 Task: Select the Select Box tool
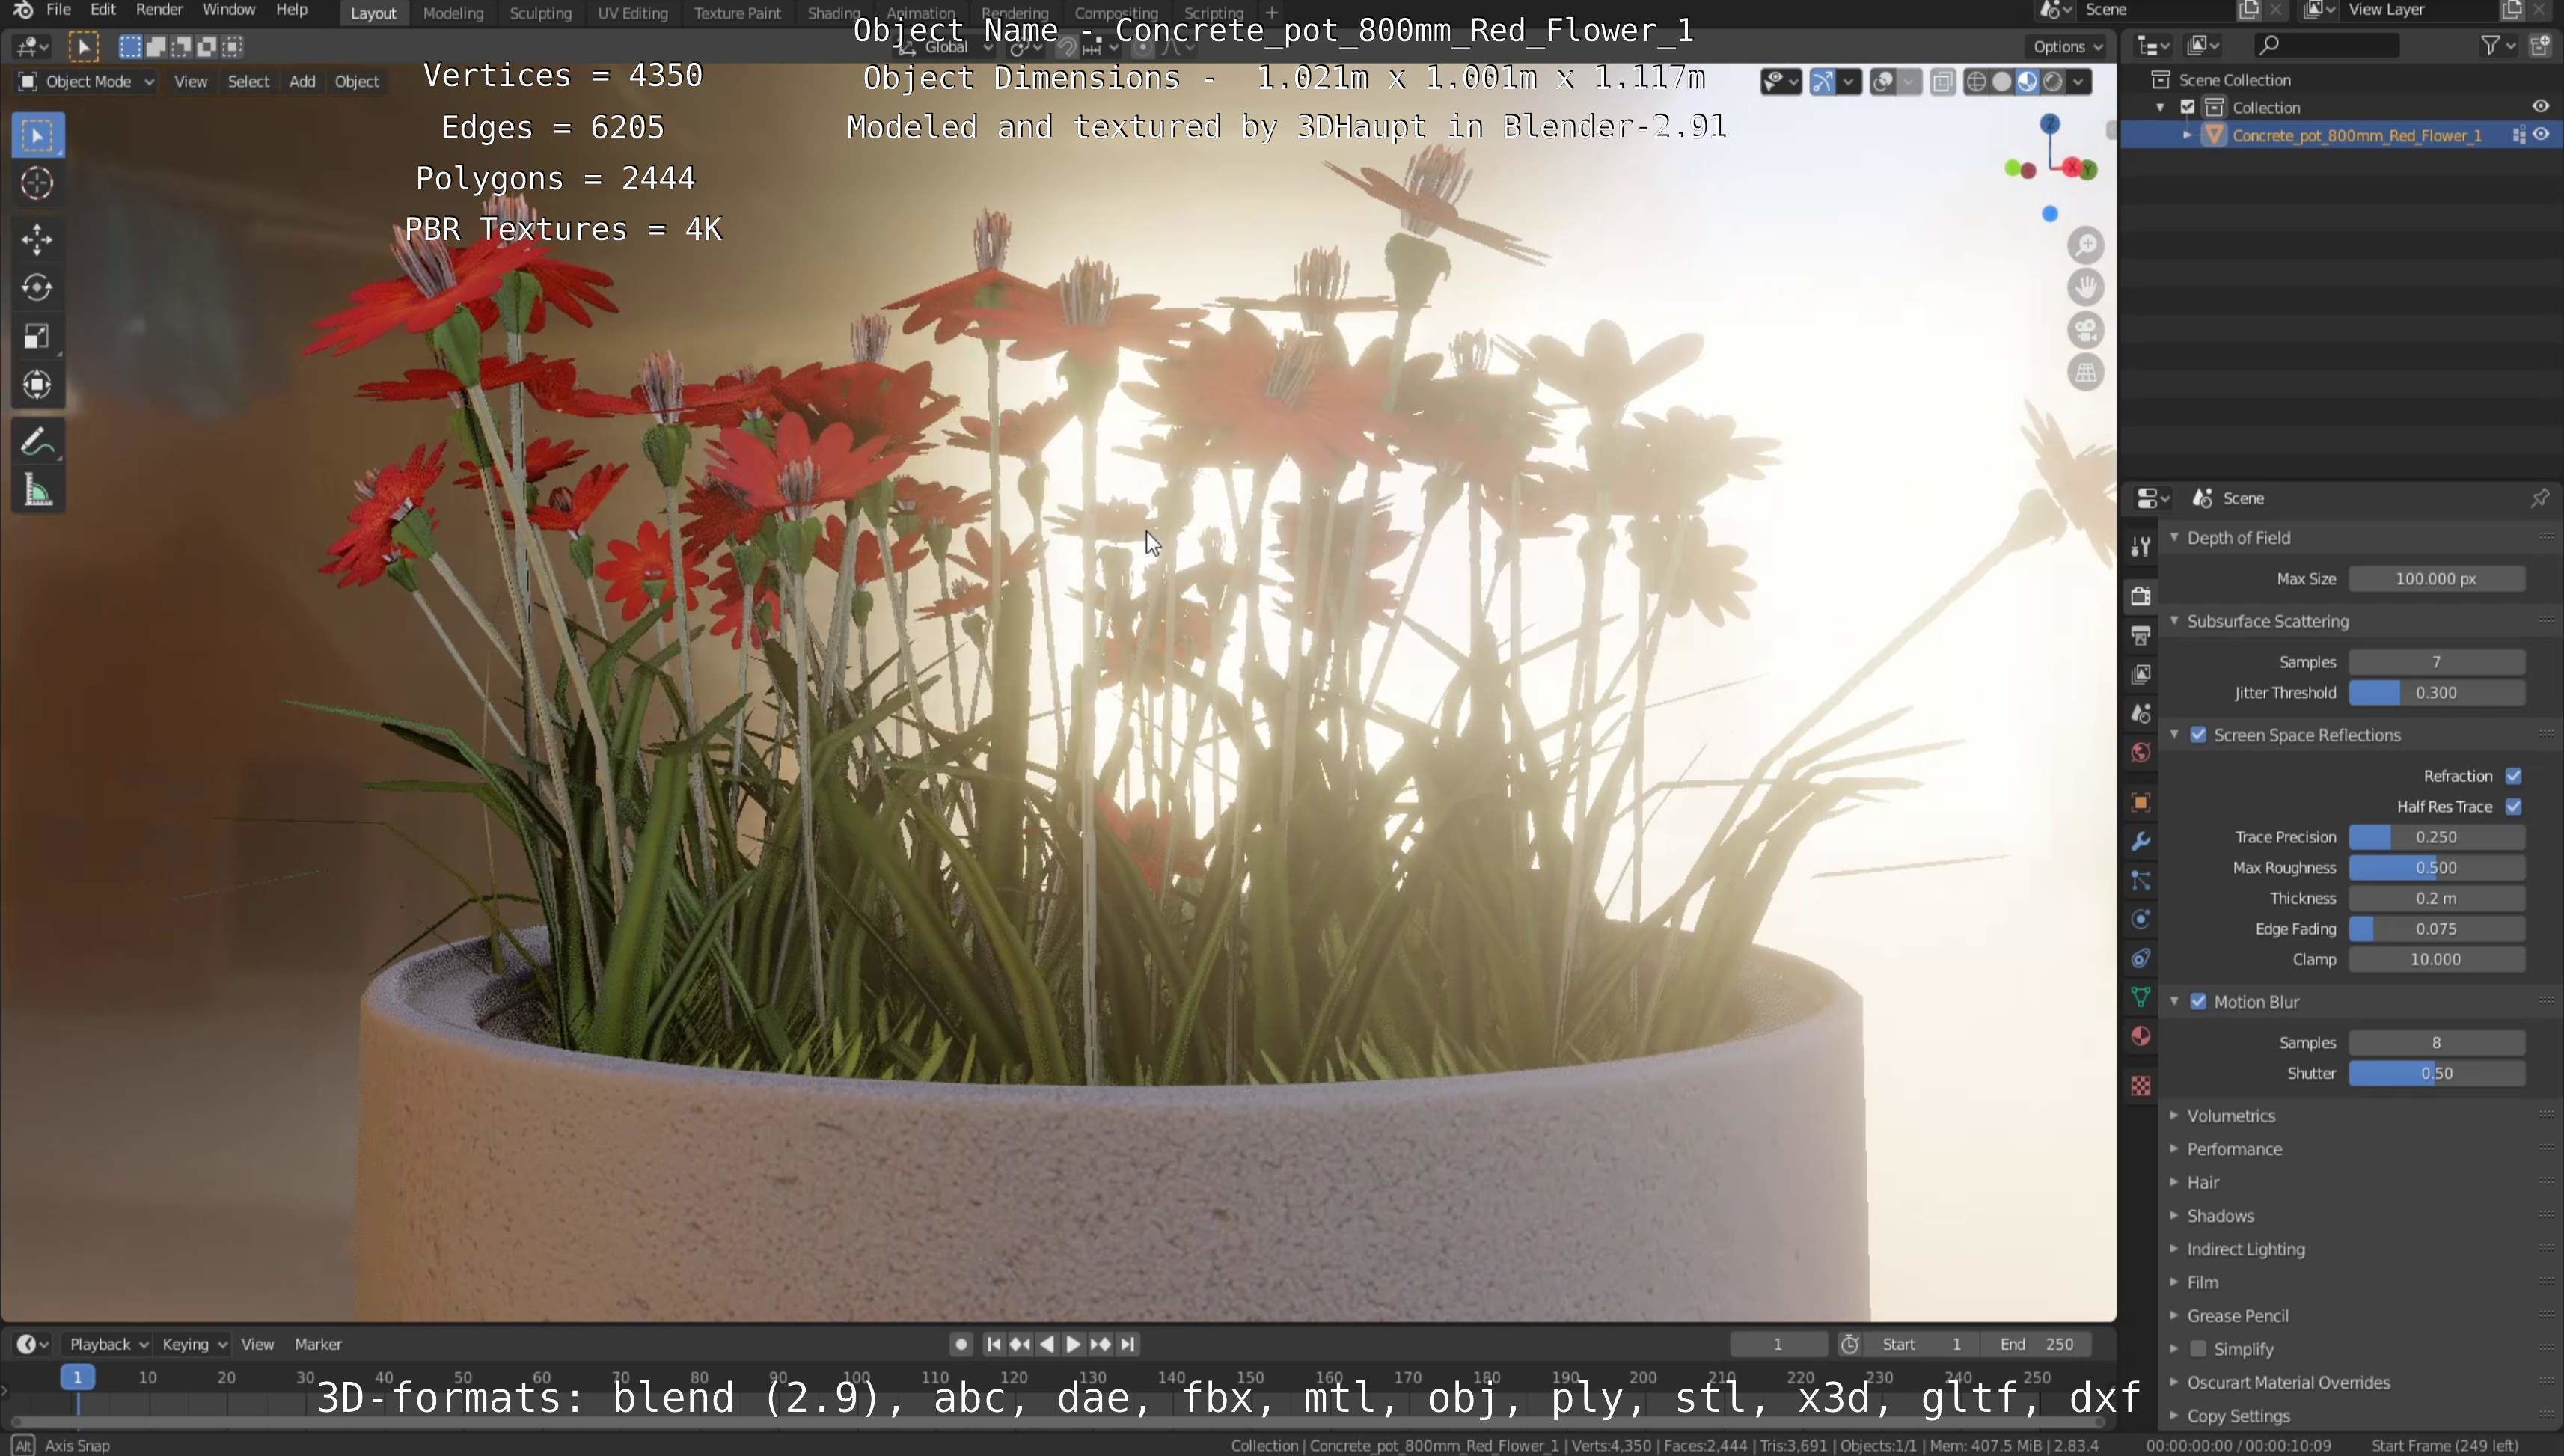click(37, 135)
